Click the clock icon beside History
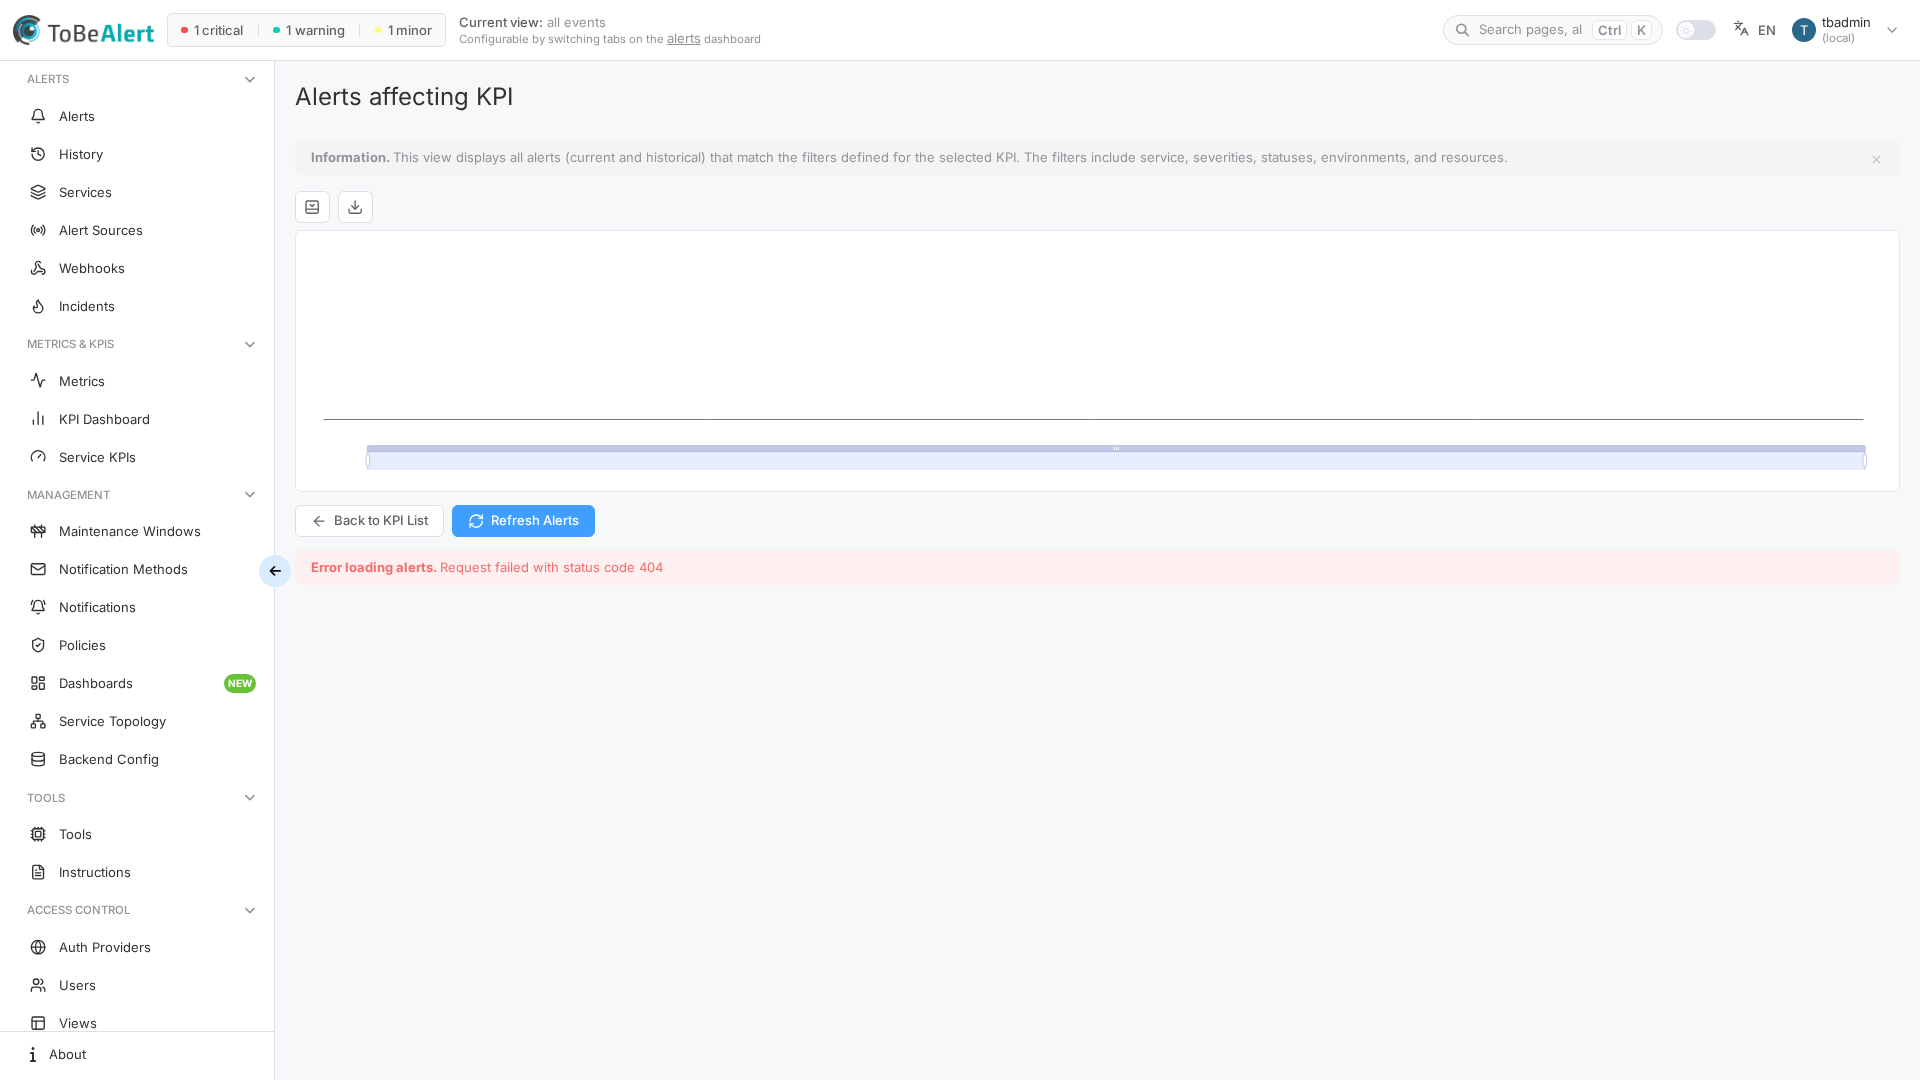Screen dimensions: 1920x1080 point(38,154)
